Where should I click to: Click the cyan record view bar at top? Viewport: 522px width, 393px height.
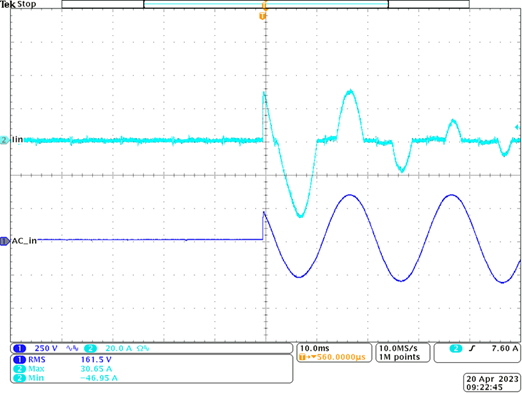[x=266, y=4]
